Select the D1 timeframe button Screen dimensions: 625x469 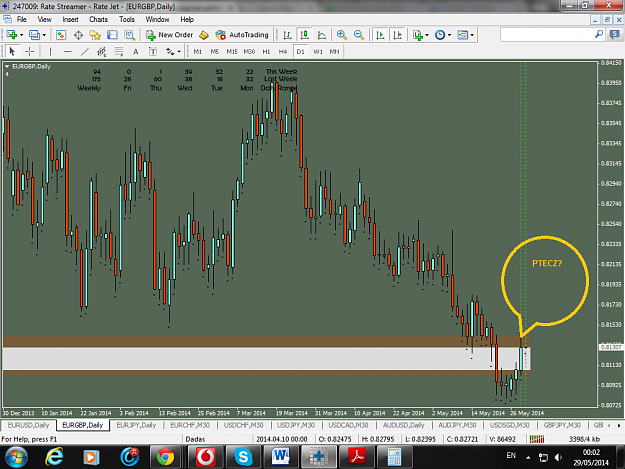coord(300,51)
